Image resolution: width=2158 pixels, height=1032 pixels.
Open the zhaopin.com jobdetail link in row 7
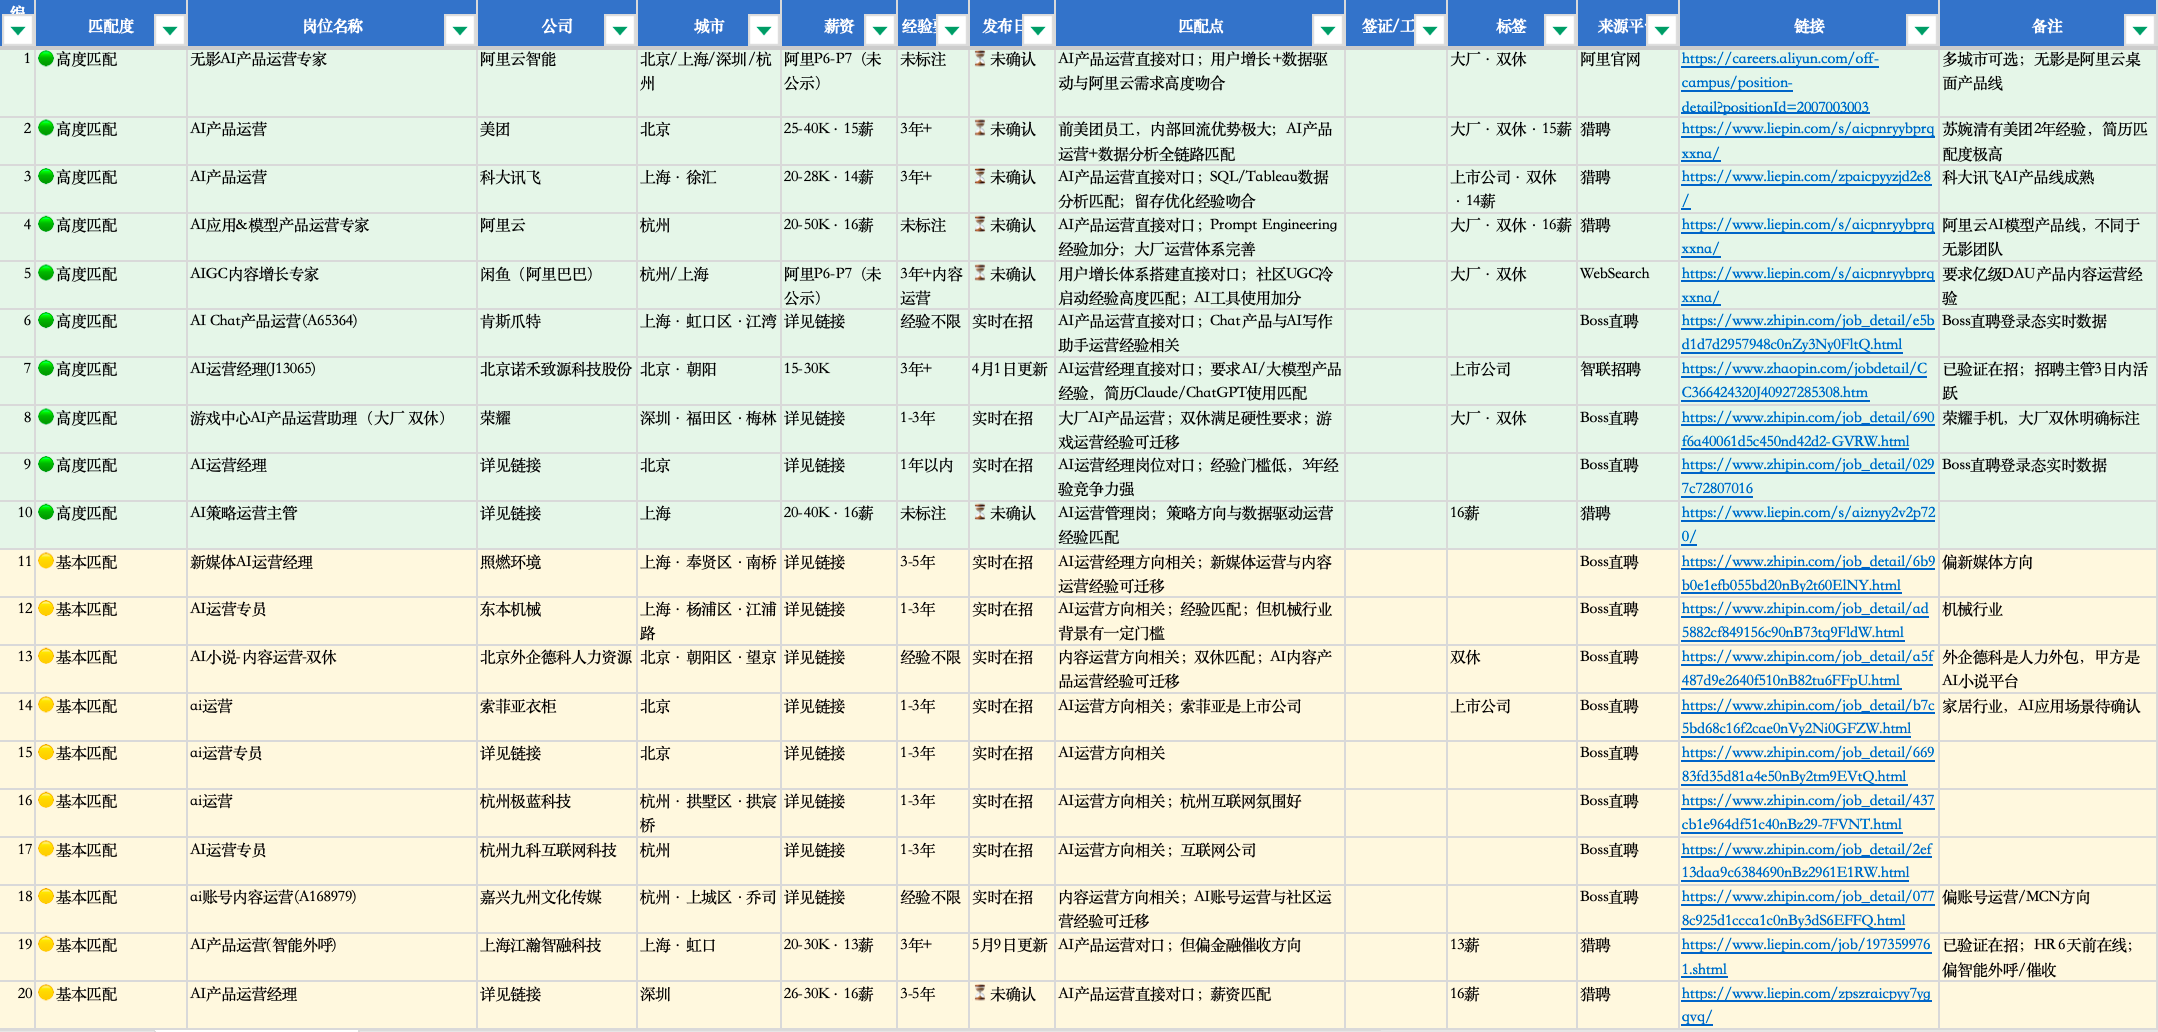[x=1804, y=381]
